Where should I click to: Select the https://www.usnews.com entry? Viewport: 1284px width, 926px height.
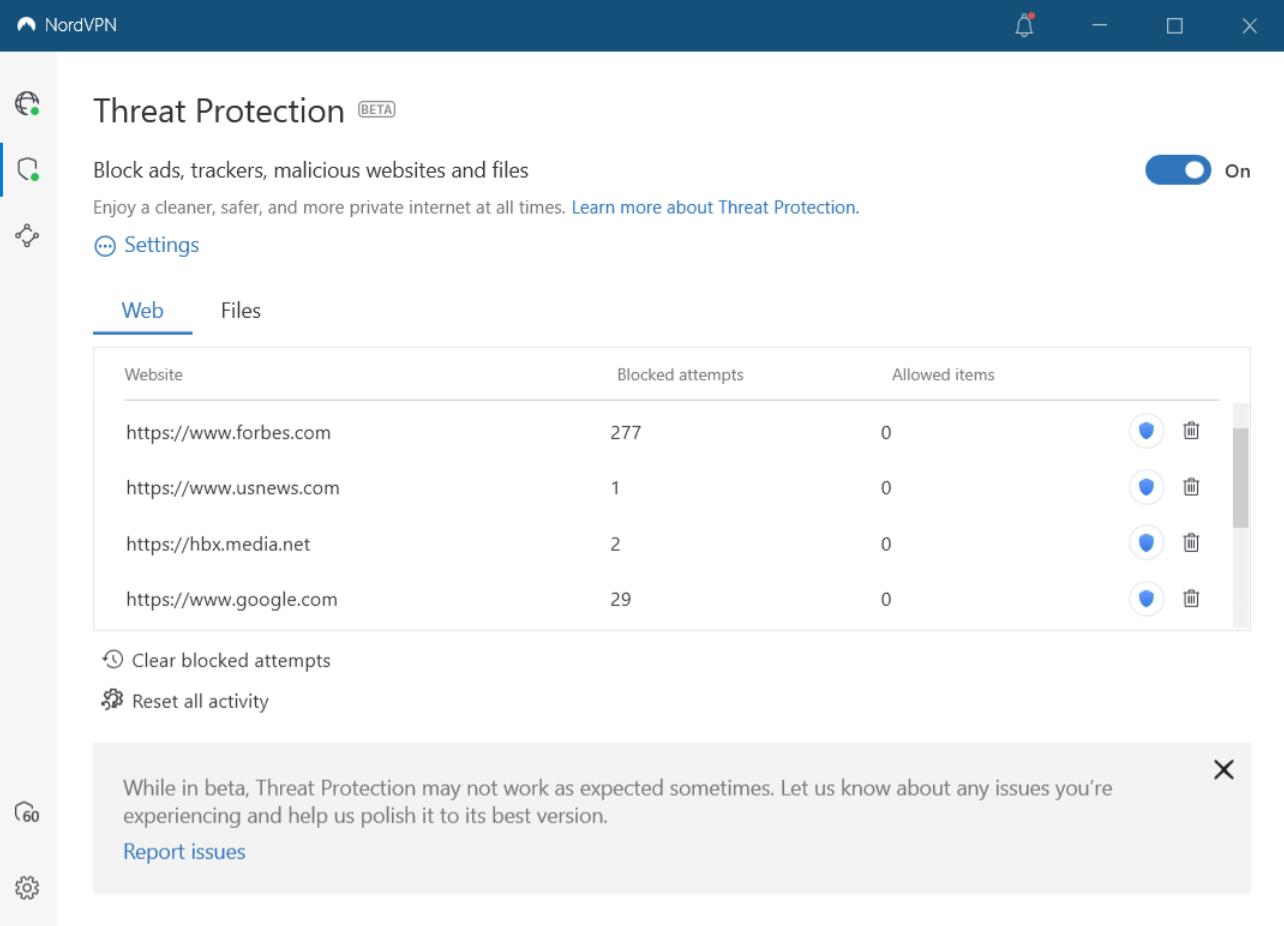(232, 489)
